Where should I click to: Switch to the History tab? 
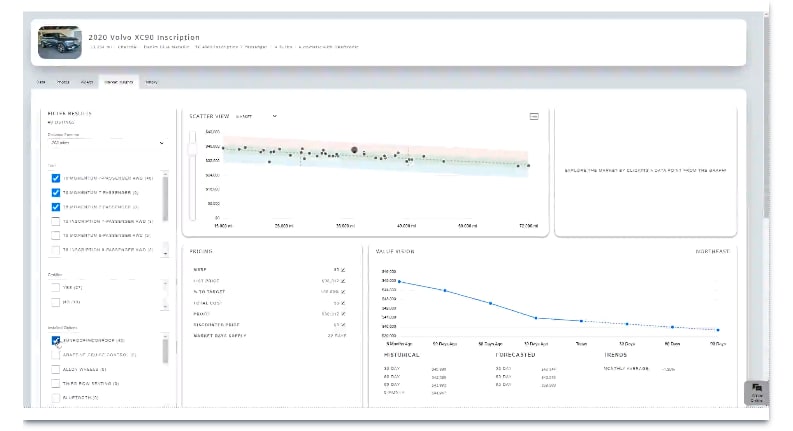coord(151,82)
